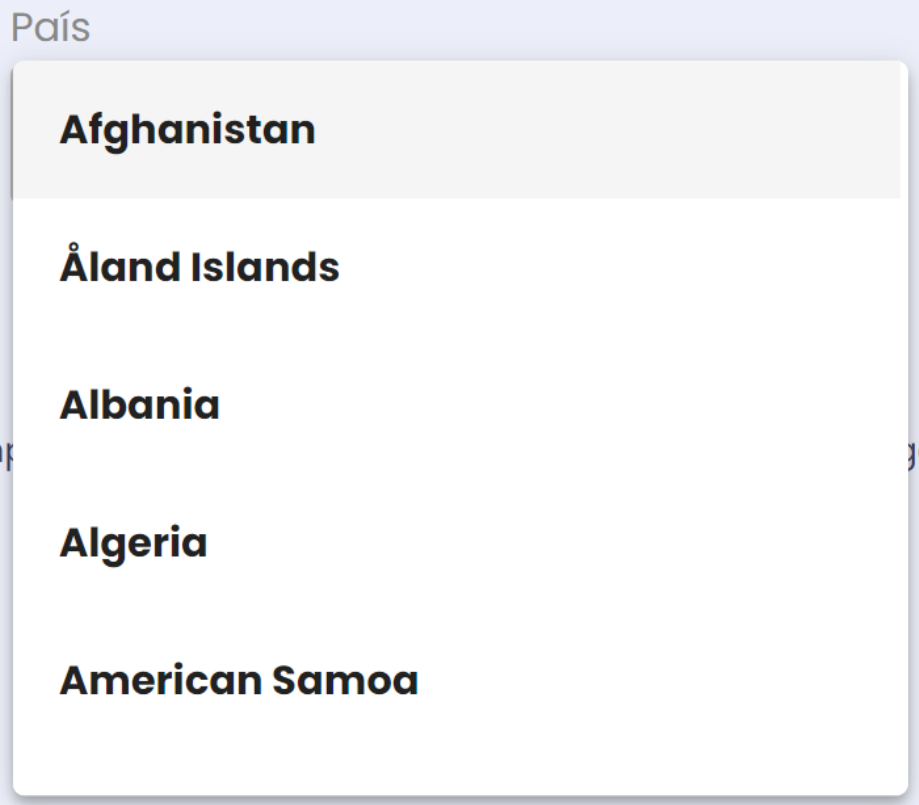Image resolution: width=919 pixels, height=805 pixels.
Task: Select Afghanistan from the country list
Action: point(188,130)
